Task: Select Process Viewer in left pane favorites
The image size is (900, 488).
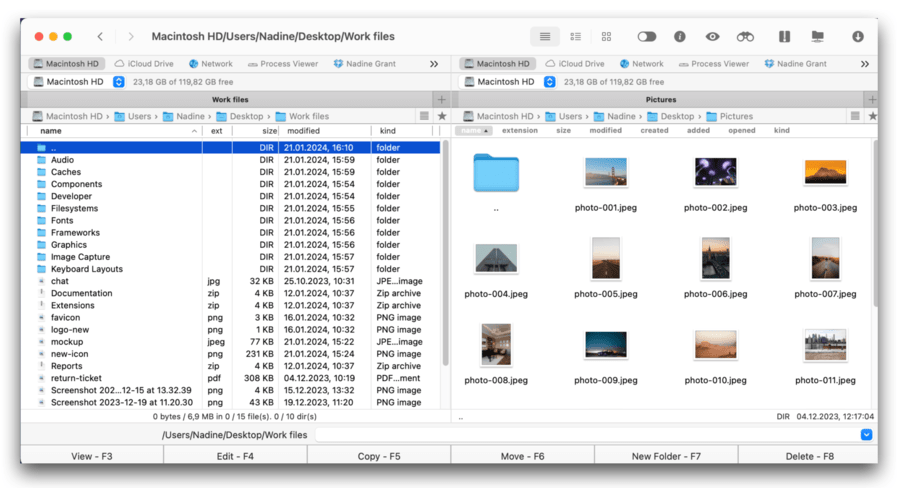Action: (x=283, y=64)
